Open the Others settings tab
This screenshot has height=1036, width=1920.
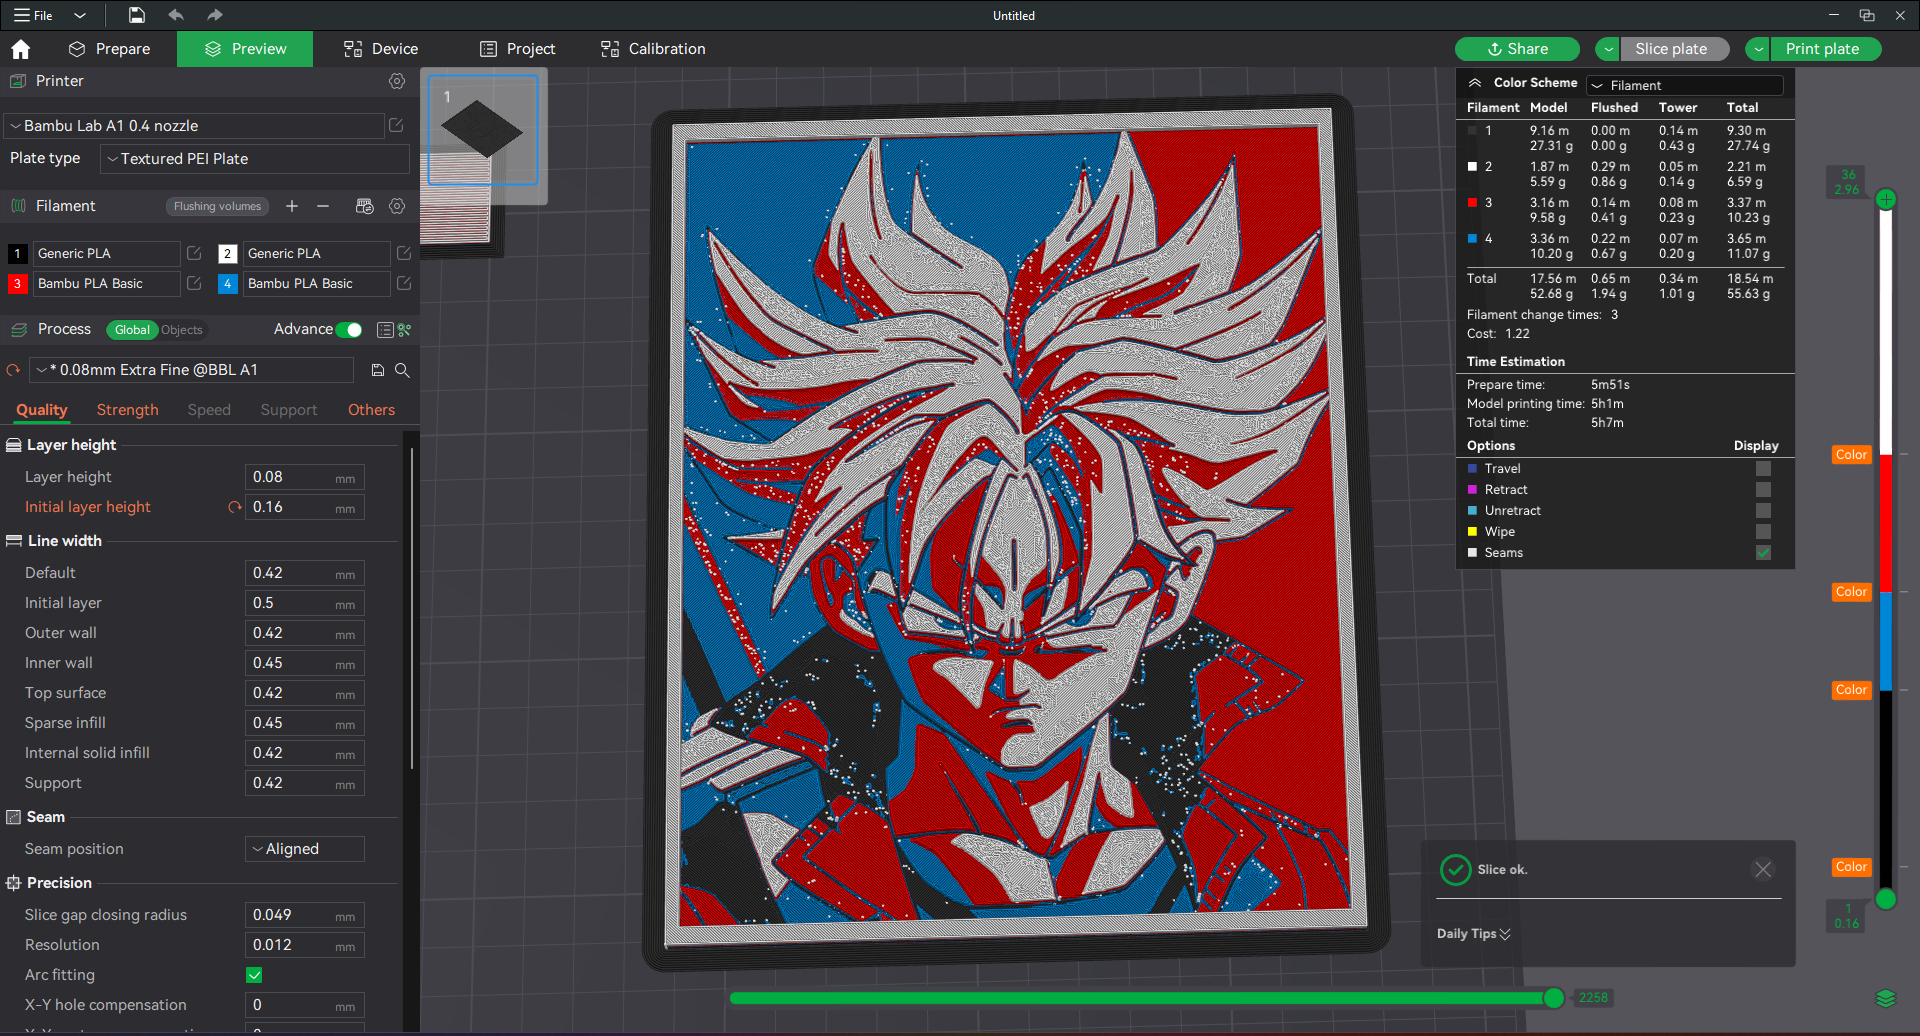[371, 410]
